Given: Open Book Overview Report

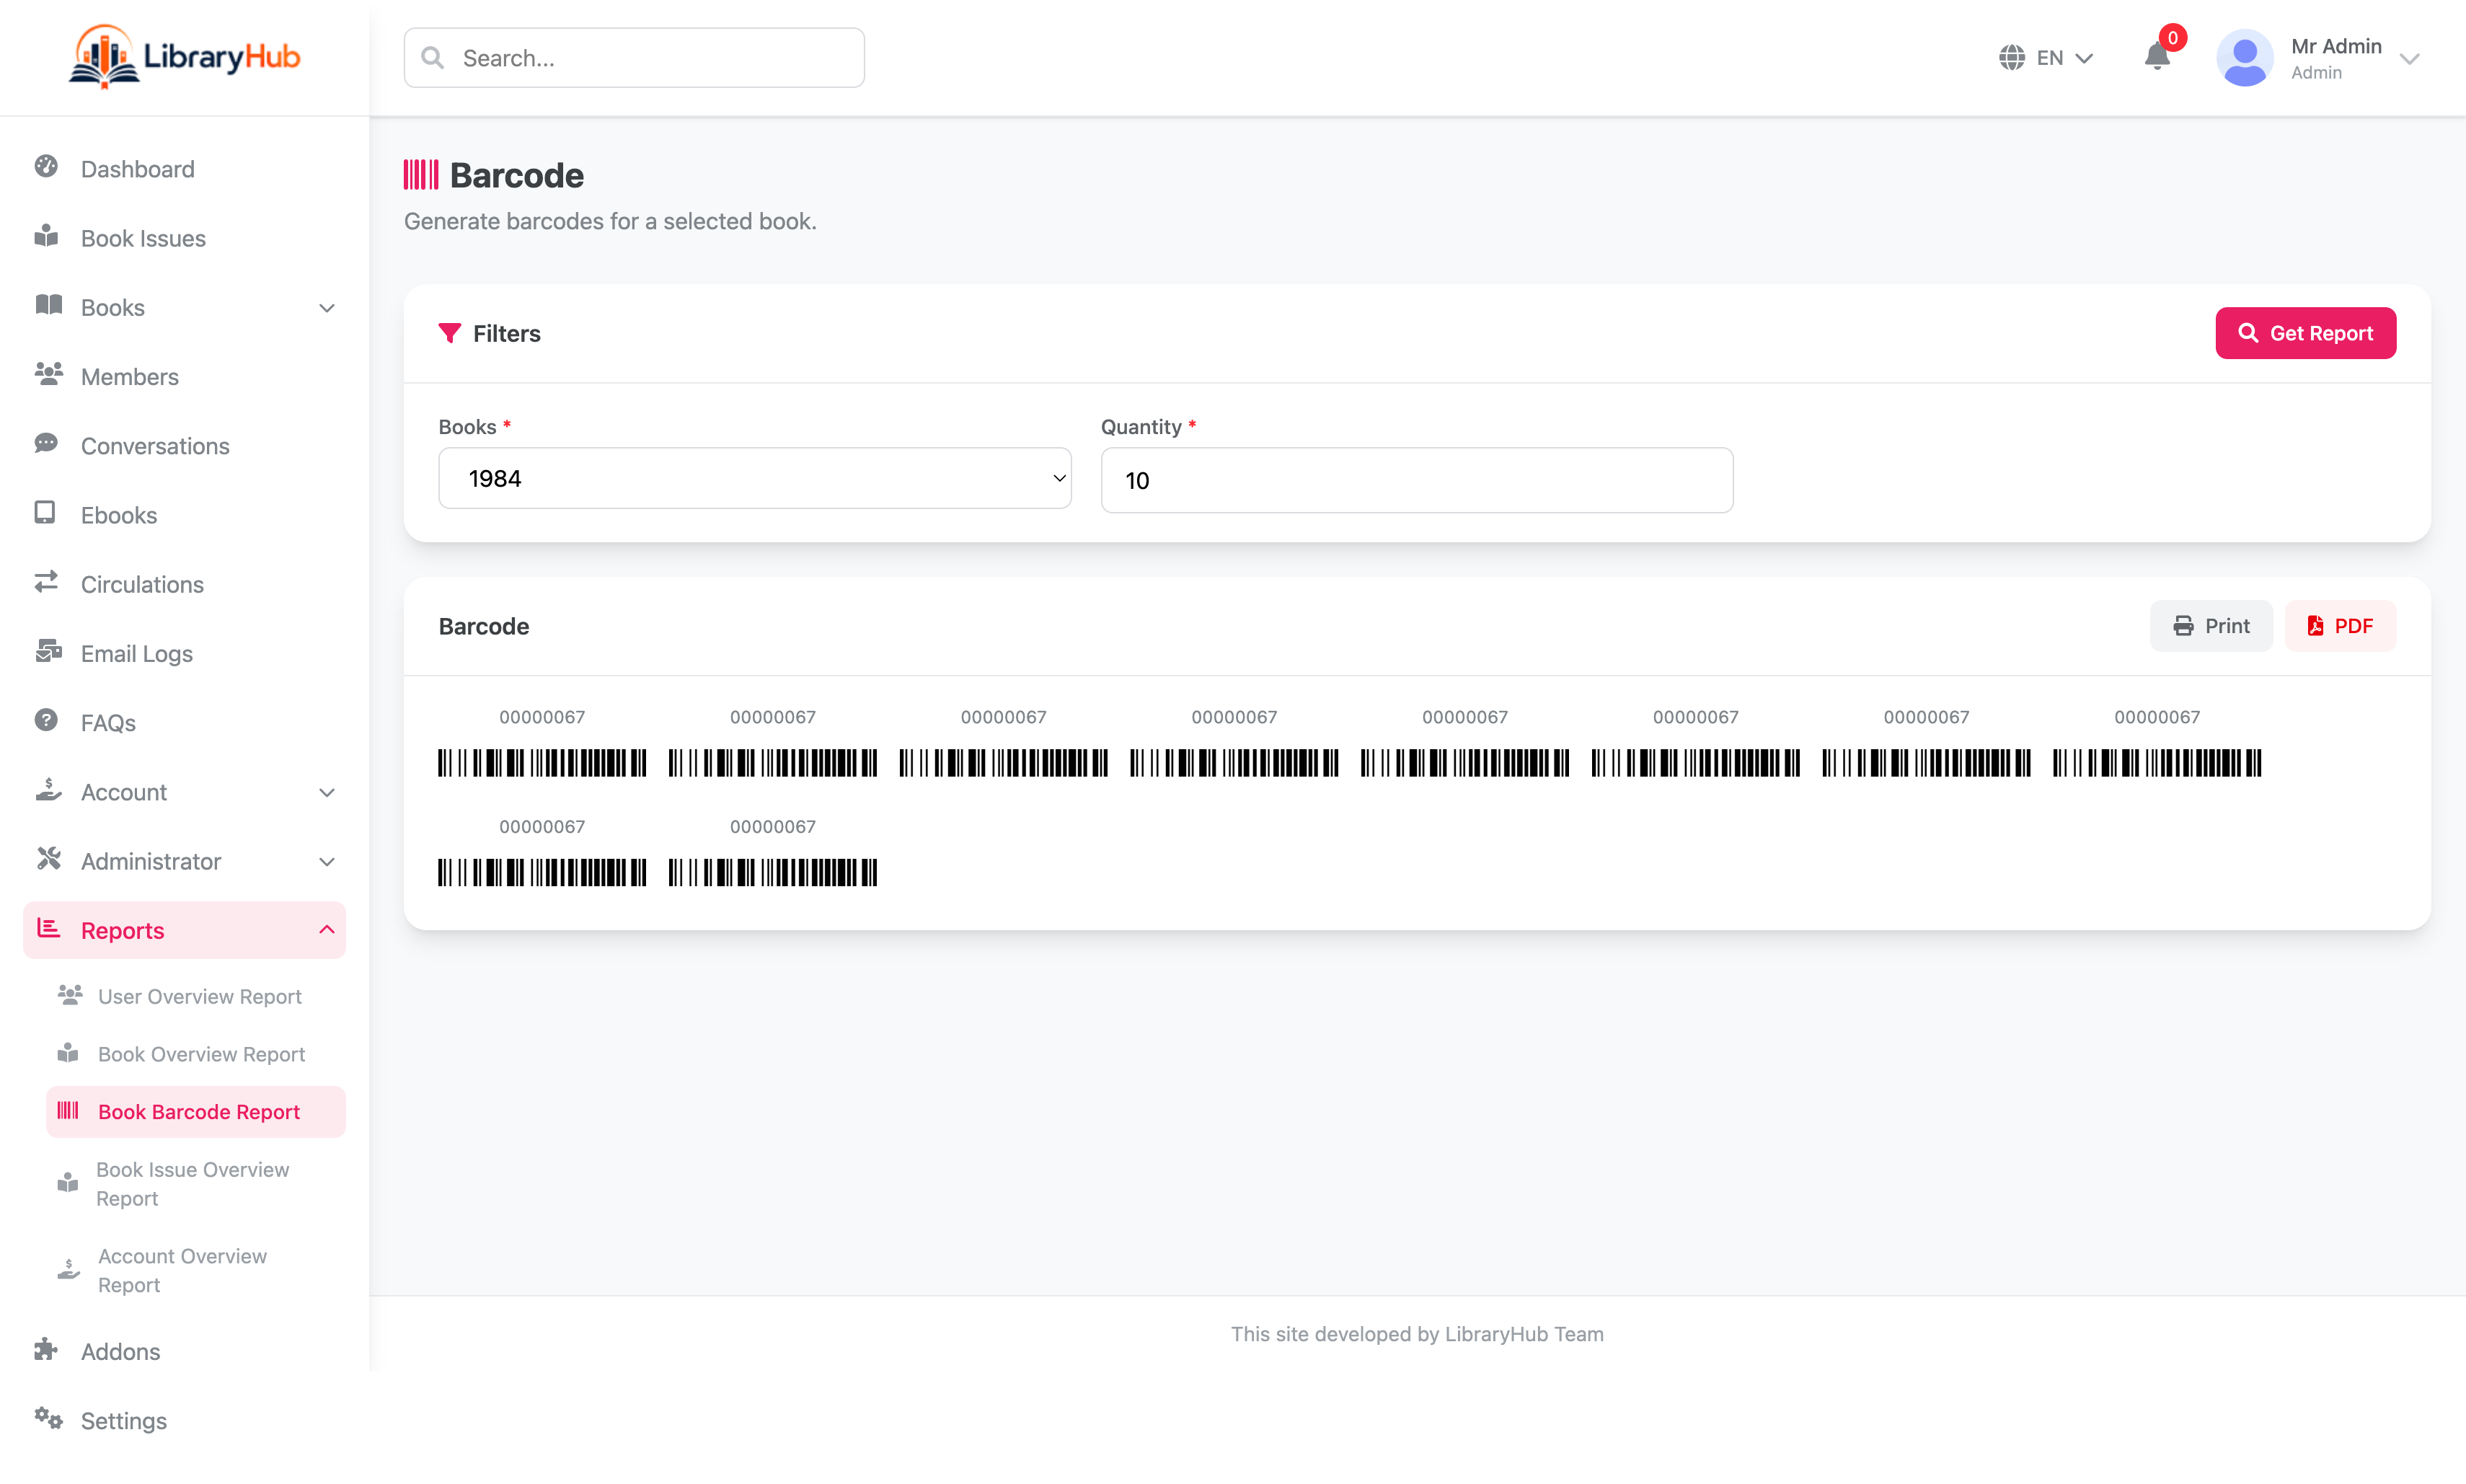Looking at the screenshot, I should coord(196,1054).
